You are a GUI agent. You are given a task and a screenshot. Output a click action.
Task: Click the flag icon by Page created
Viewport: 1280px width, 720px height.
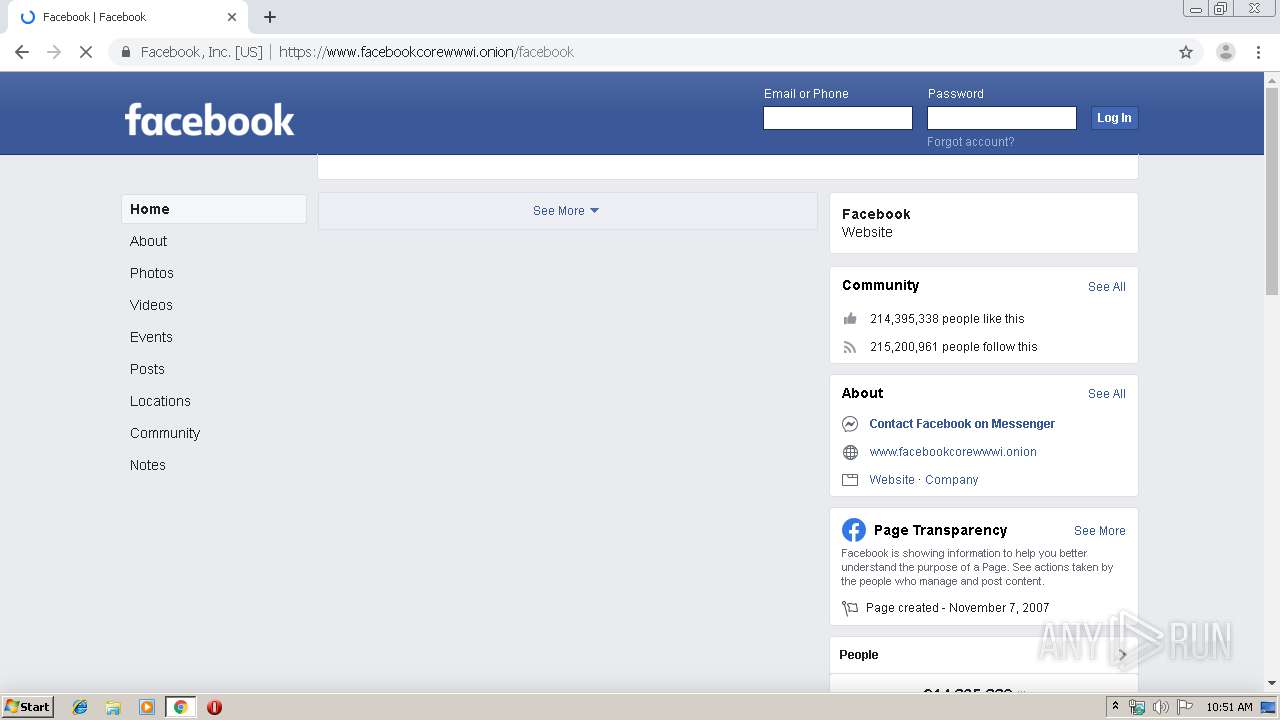(x=850, y=608)
